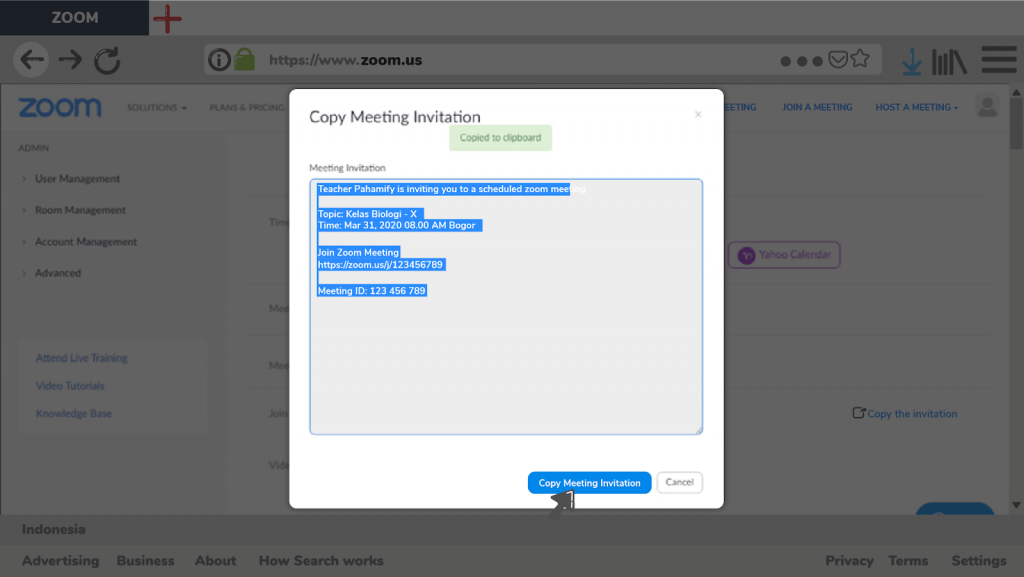
Task: Click the browser forward arrow
Action: 70,60
